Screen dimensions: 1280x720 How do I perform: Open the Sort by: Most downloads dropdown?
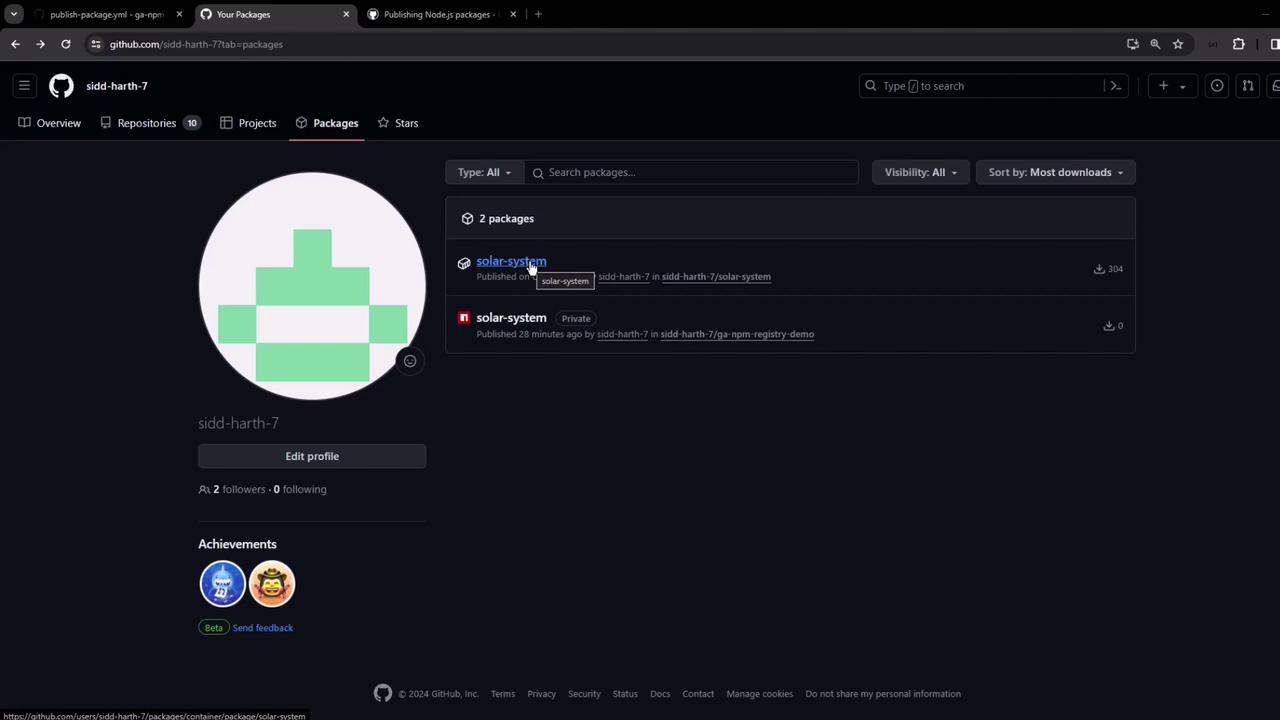pyautogui.click(x=1055, y=172)
